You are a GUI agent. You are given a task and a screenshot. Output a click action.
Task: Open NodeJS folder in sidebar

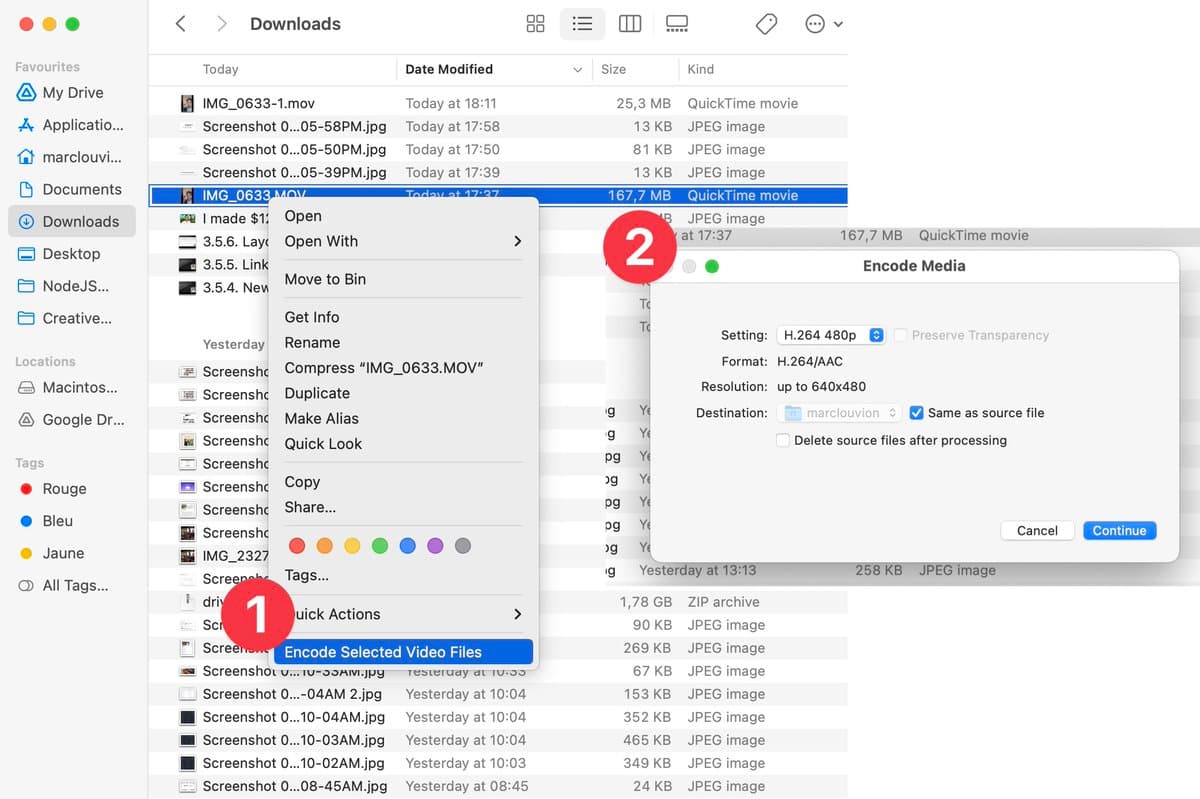pos(72,286)
